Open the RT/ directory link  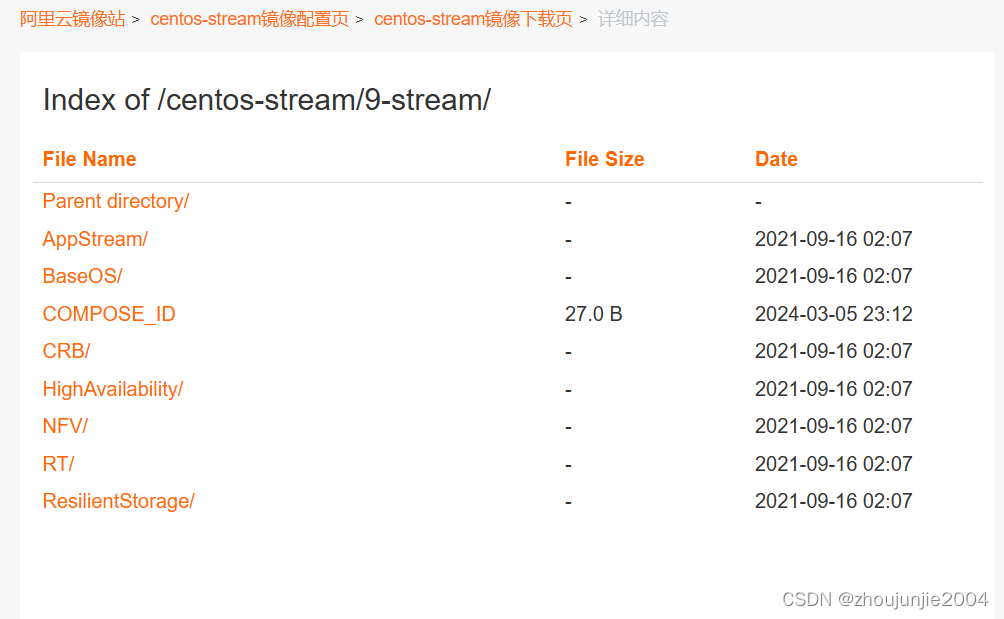pyautogui.click(x=57, y=464)
